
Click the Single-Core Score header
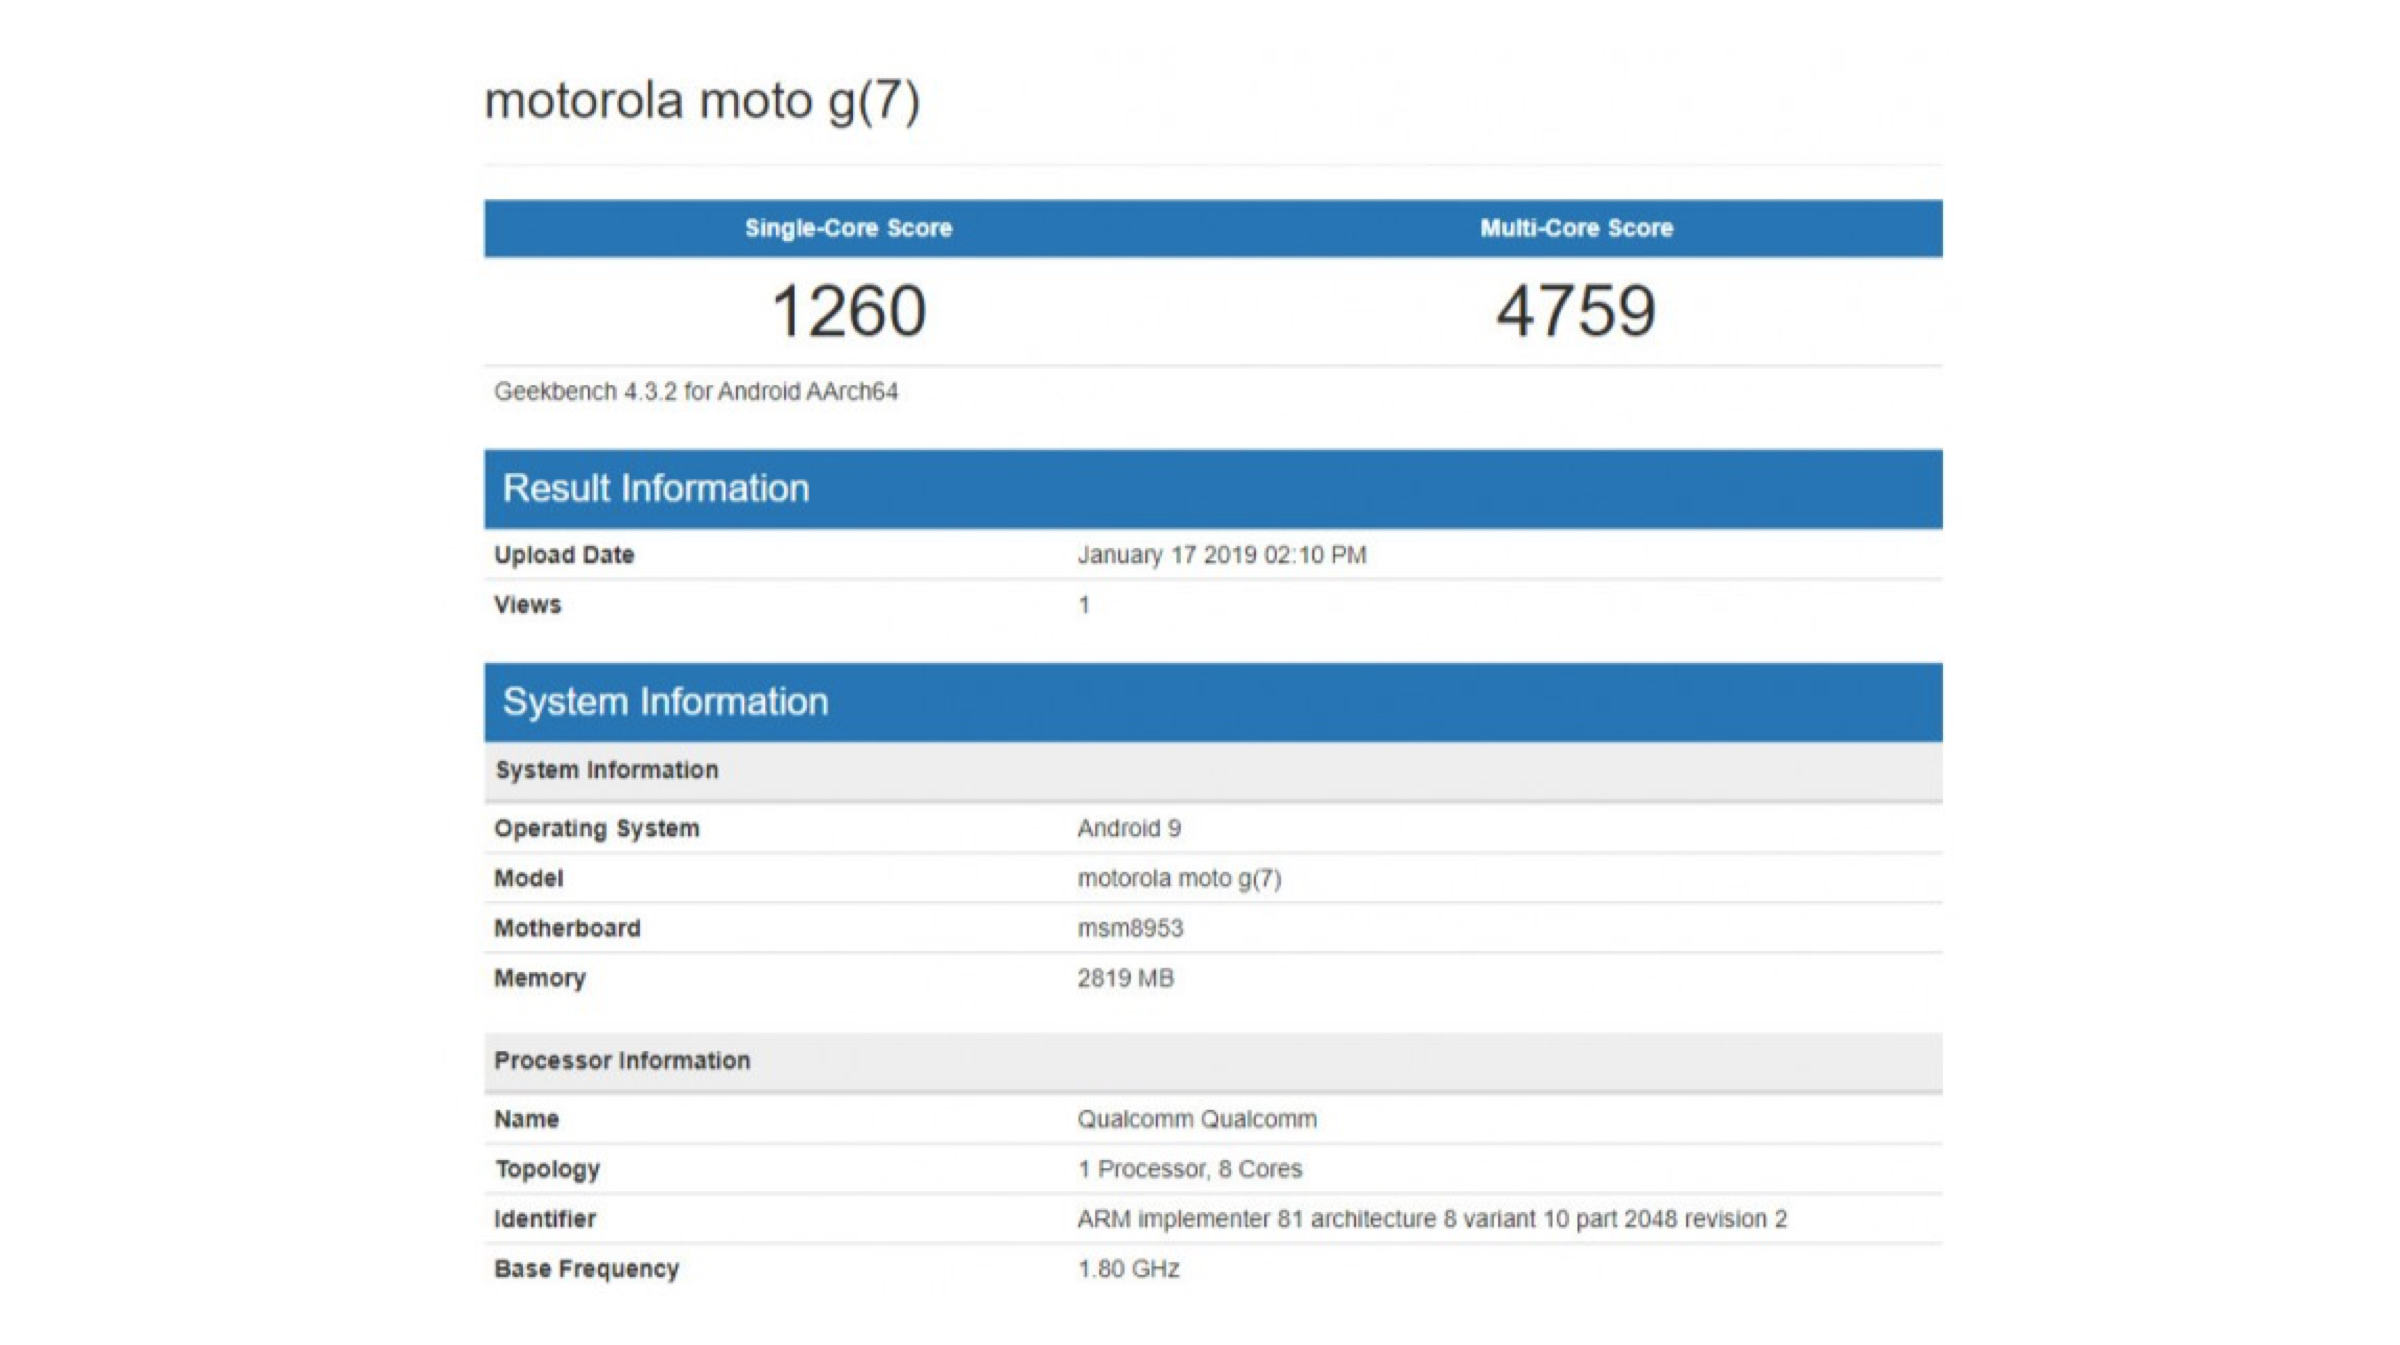tap(848, 228)
